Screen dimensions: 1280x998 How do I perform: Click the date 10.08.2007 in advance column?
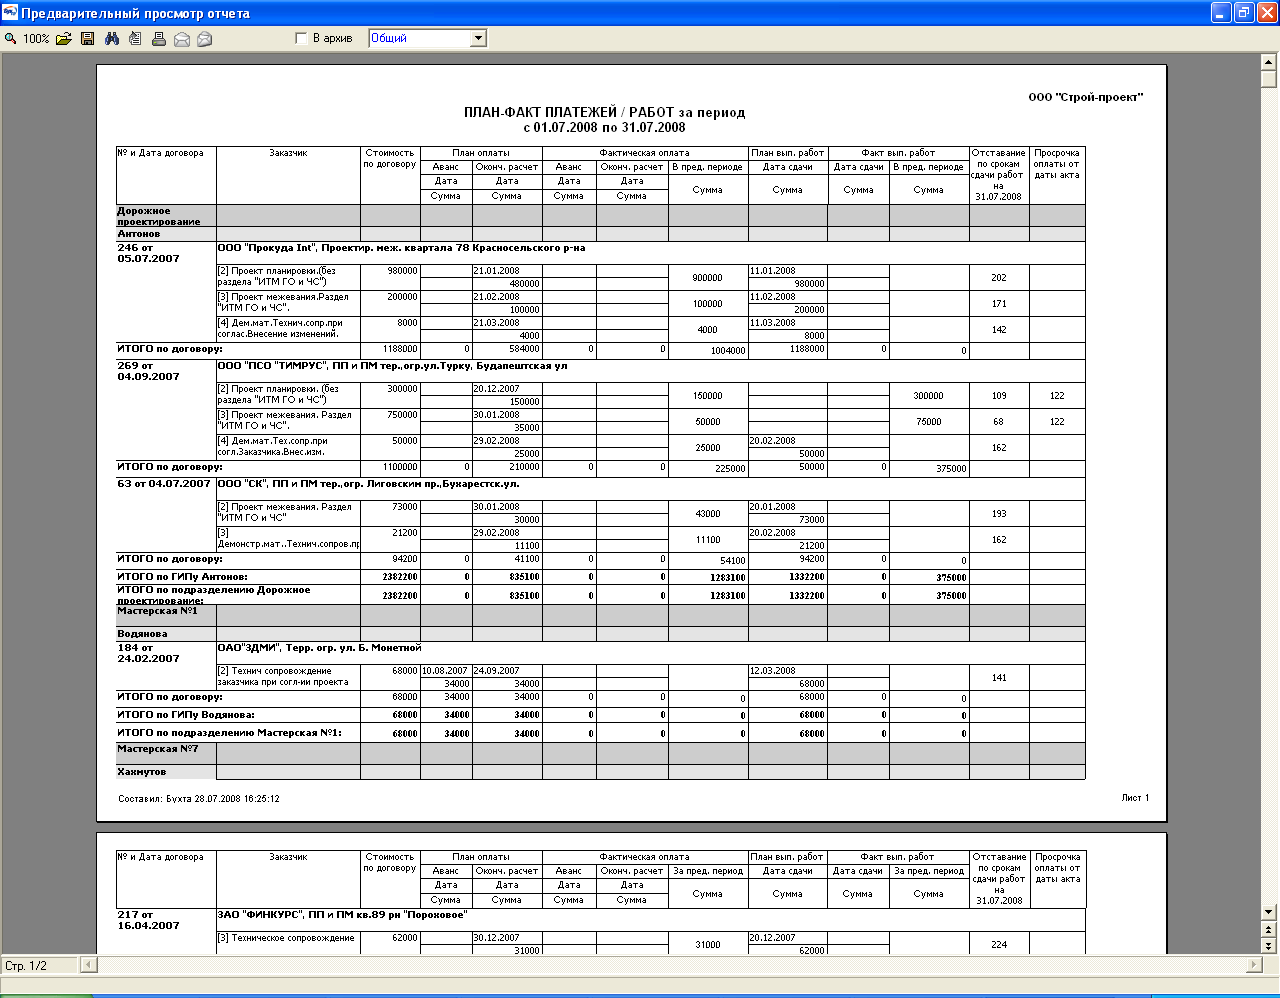(446, 671)
